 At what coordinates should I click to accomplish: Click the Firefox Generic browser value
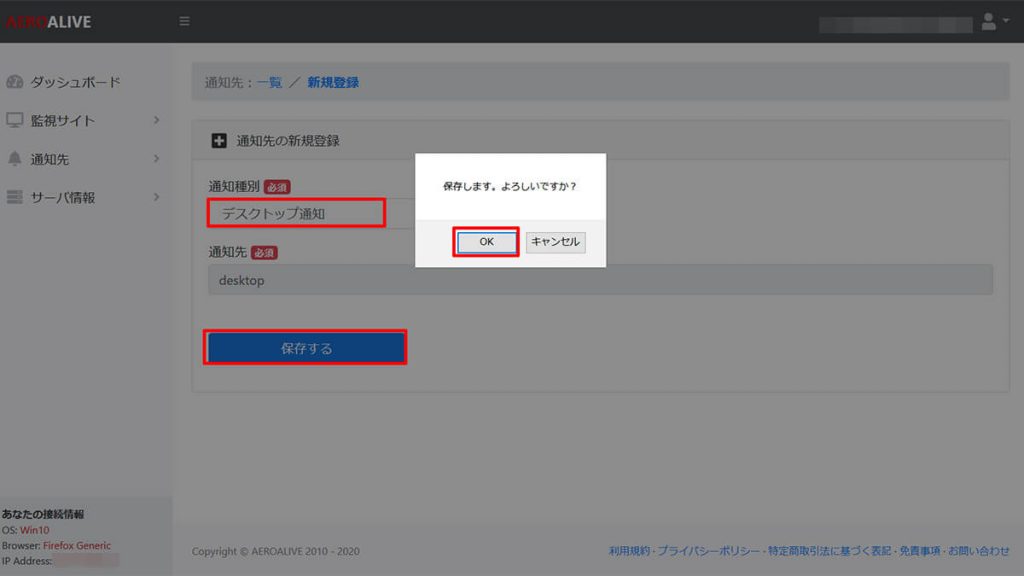(77, 545)
